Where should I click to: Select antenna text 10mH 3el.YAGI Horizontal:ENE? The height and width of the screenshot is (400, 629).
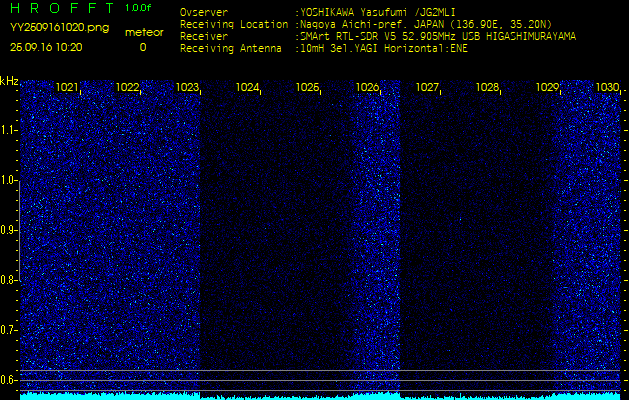tap(384, 49)
